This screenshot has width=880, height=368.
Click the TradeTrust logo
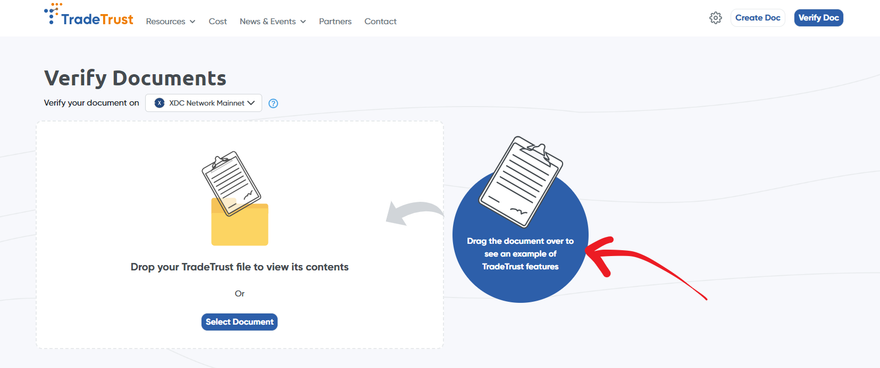tap(89, 15)
